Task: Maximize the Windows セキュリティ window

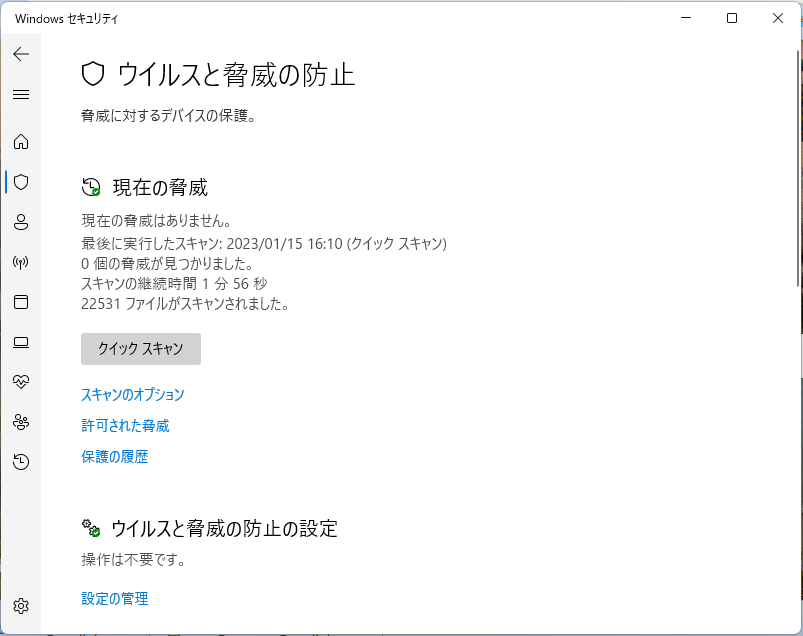Action: tap(732, 18)
